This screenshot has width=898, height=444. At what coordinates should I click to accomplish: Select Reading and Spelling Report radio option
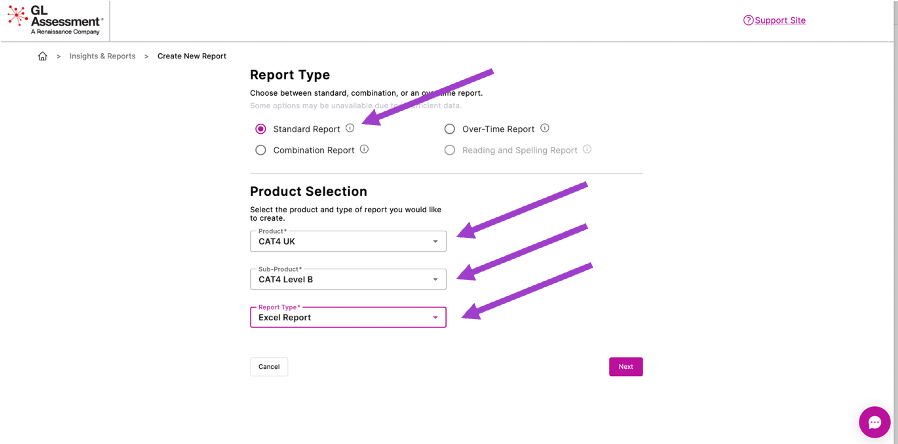450,150
